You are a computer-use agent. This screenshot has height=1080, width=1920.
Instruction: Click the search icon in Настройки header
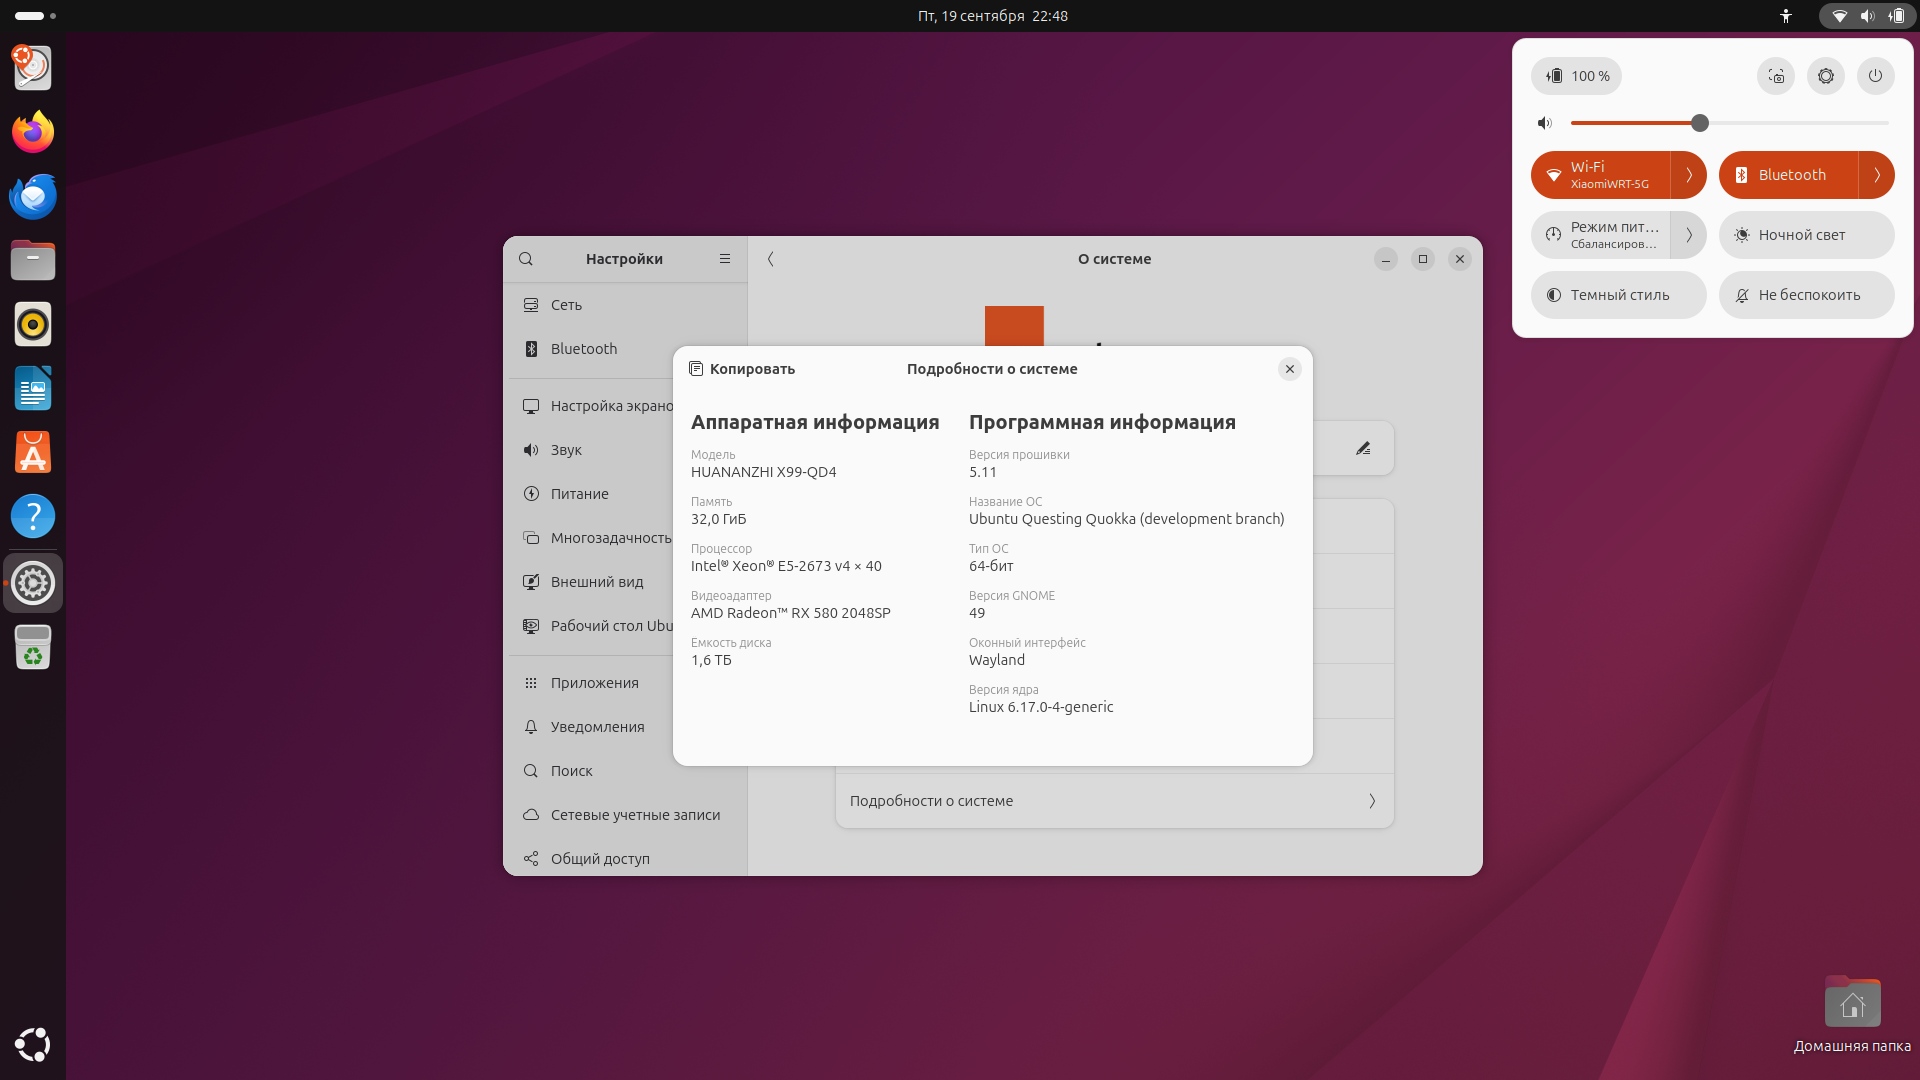click(526, 259)
